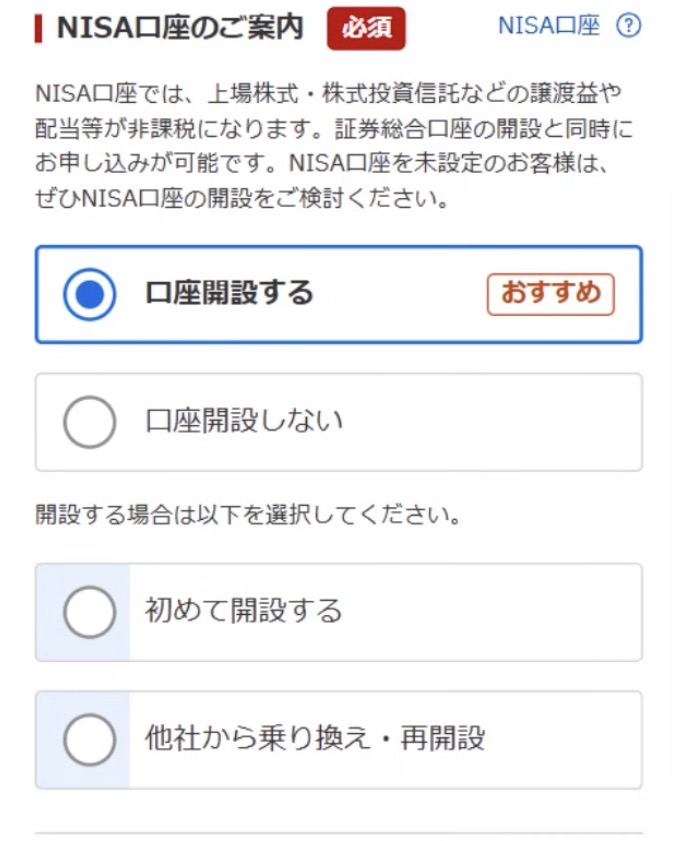Select the 口座開設する radio circle
Image resolution: width=675 pixels, height=841 pixels.
[90, 294]
